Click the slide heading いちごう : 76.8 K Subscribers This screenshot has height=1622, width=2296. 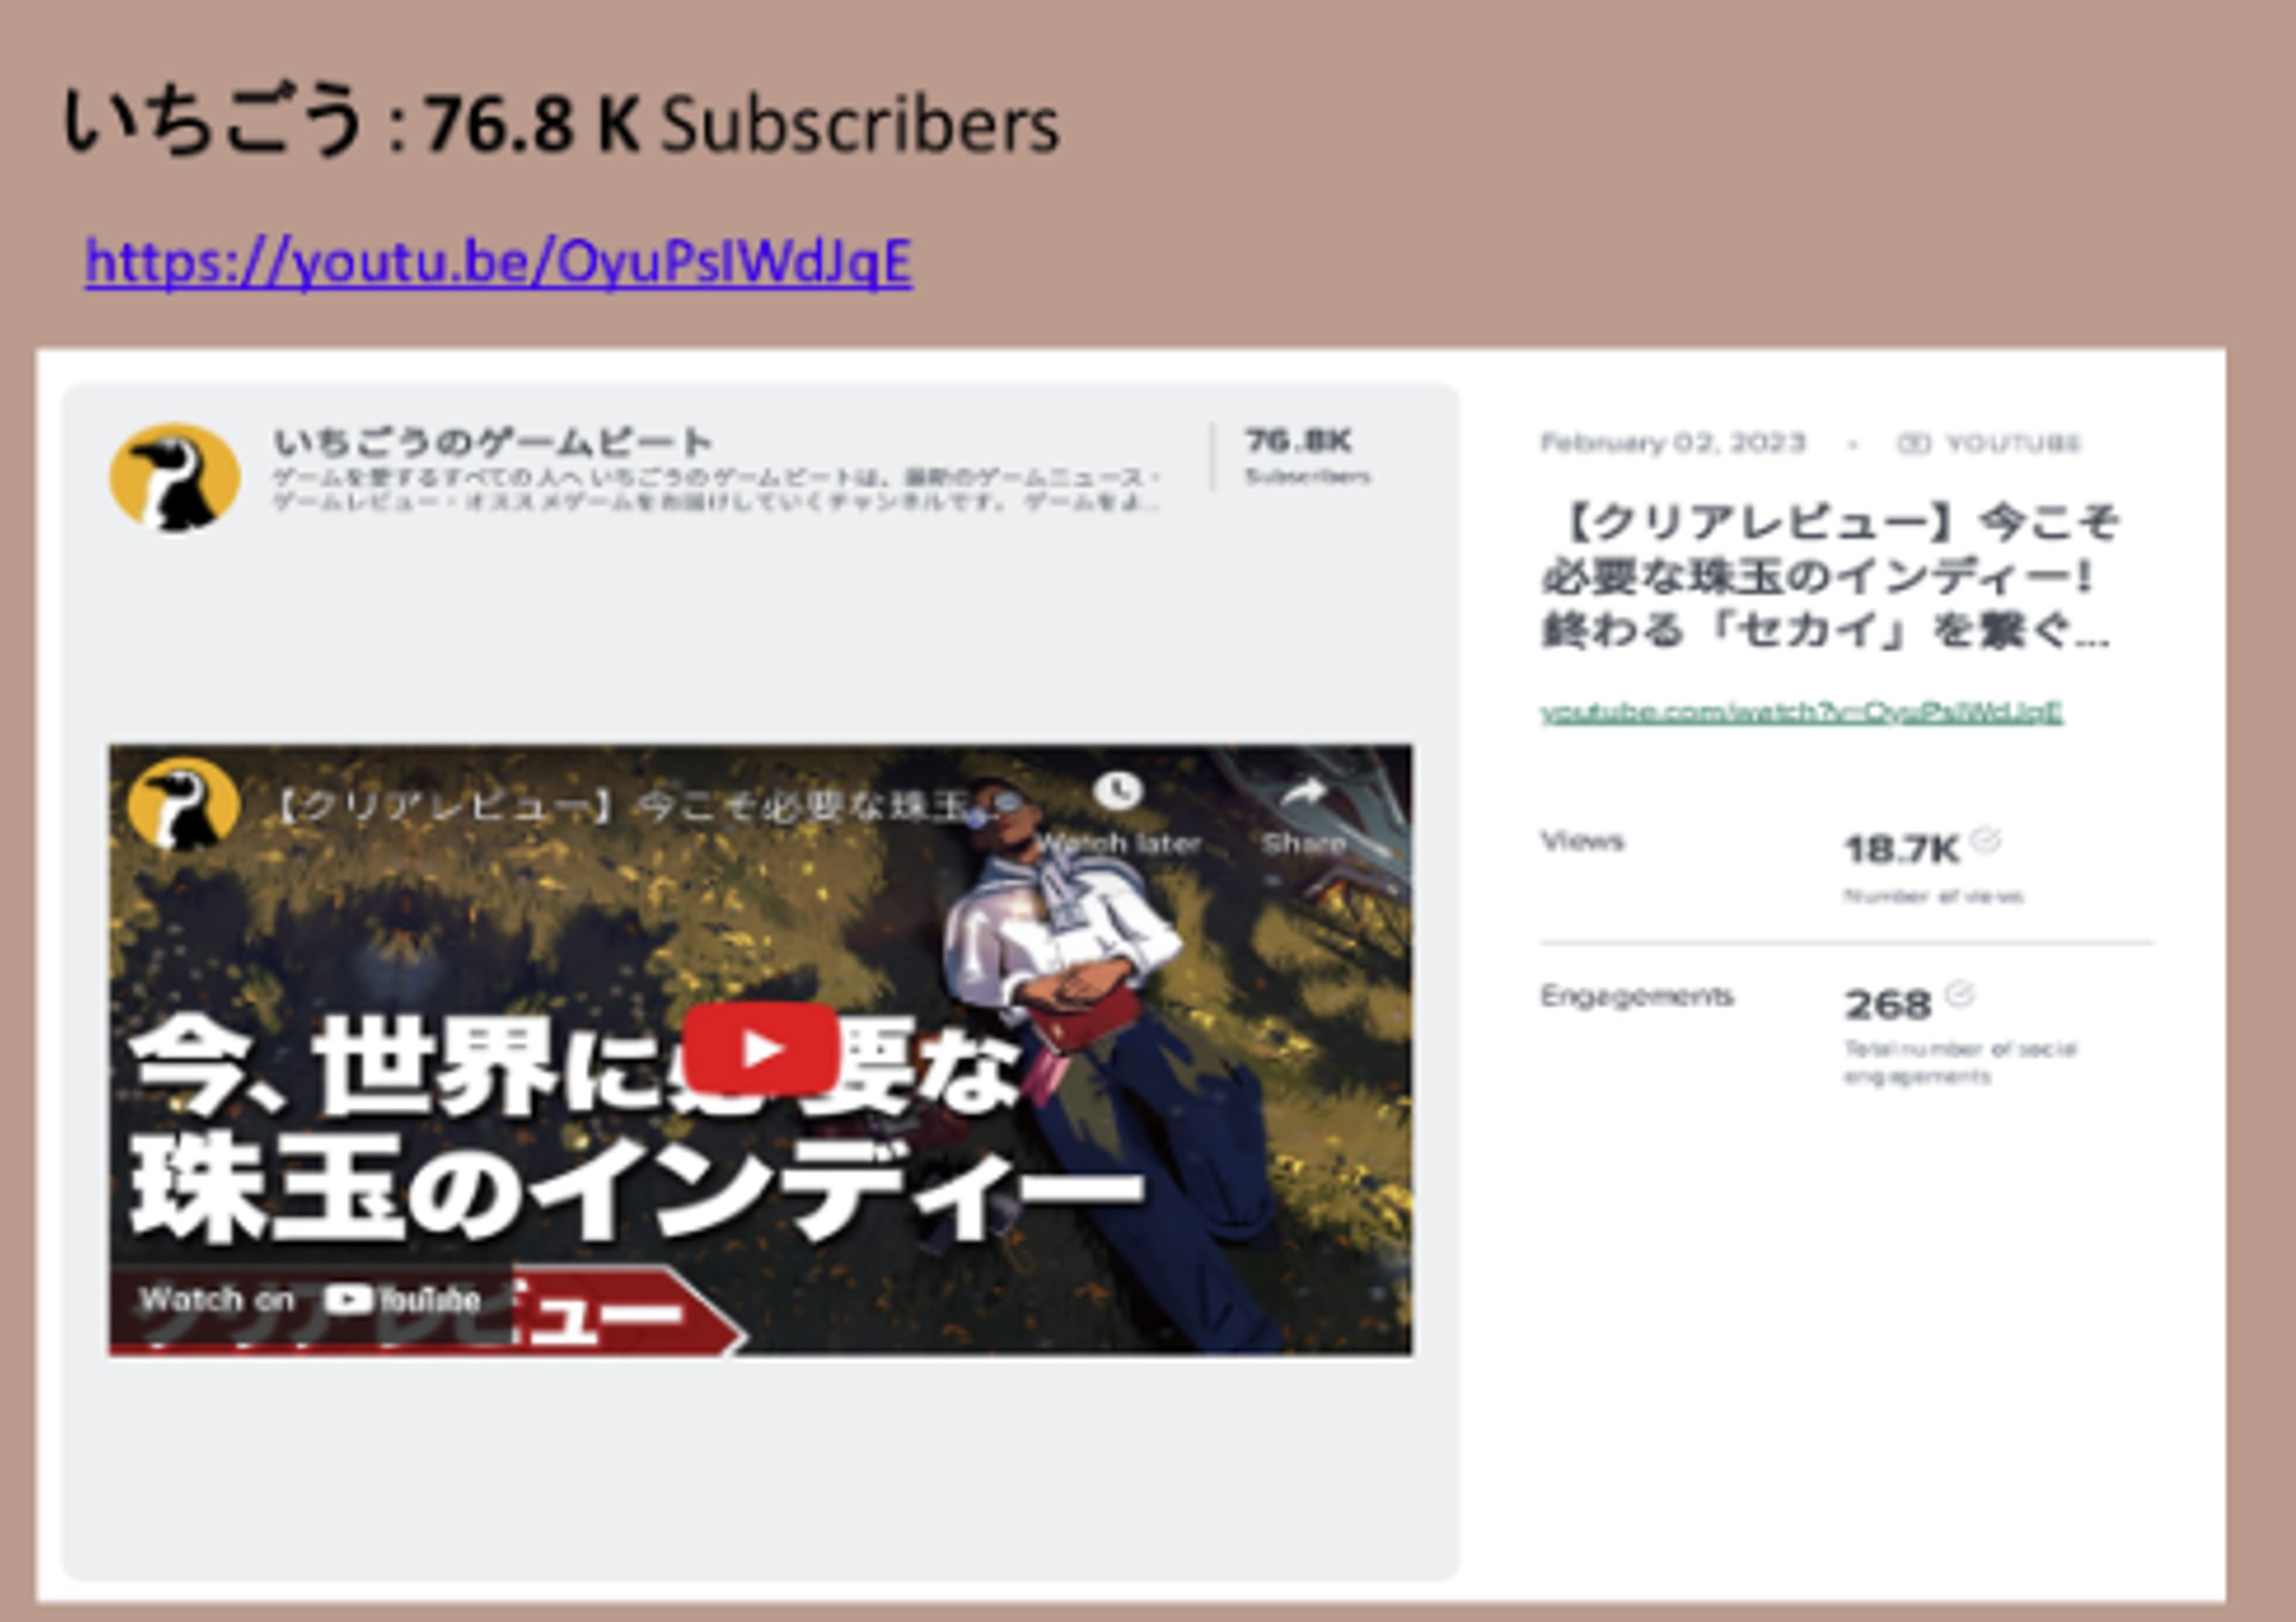pyautogui.click(x=561, y=123)
